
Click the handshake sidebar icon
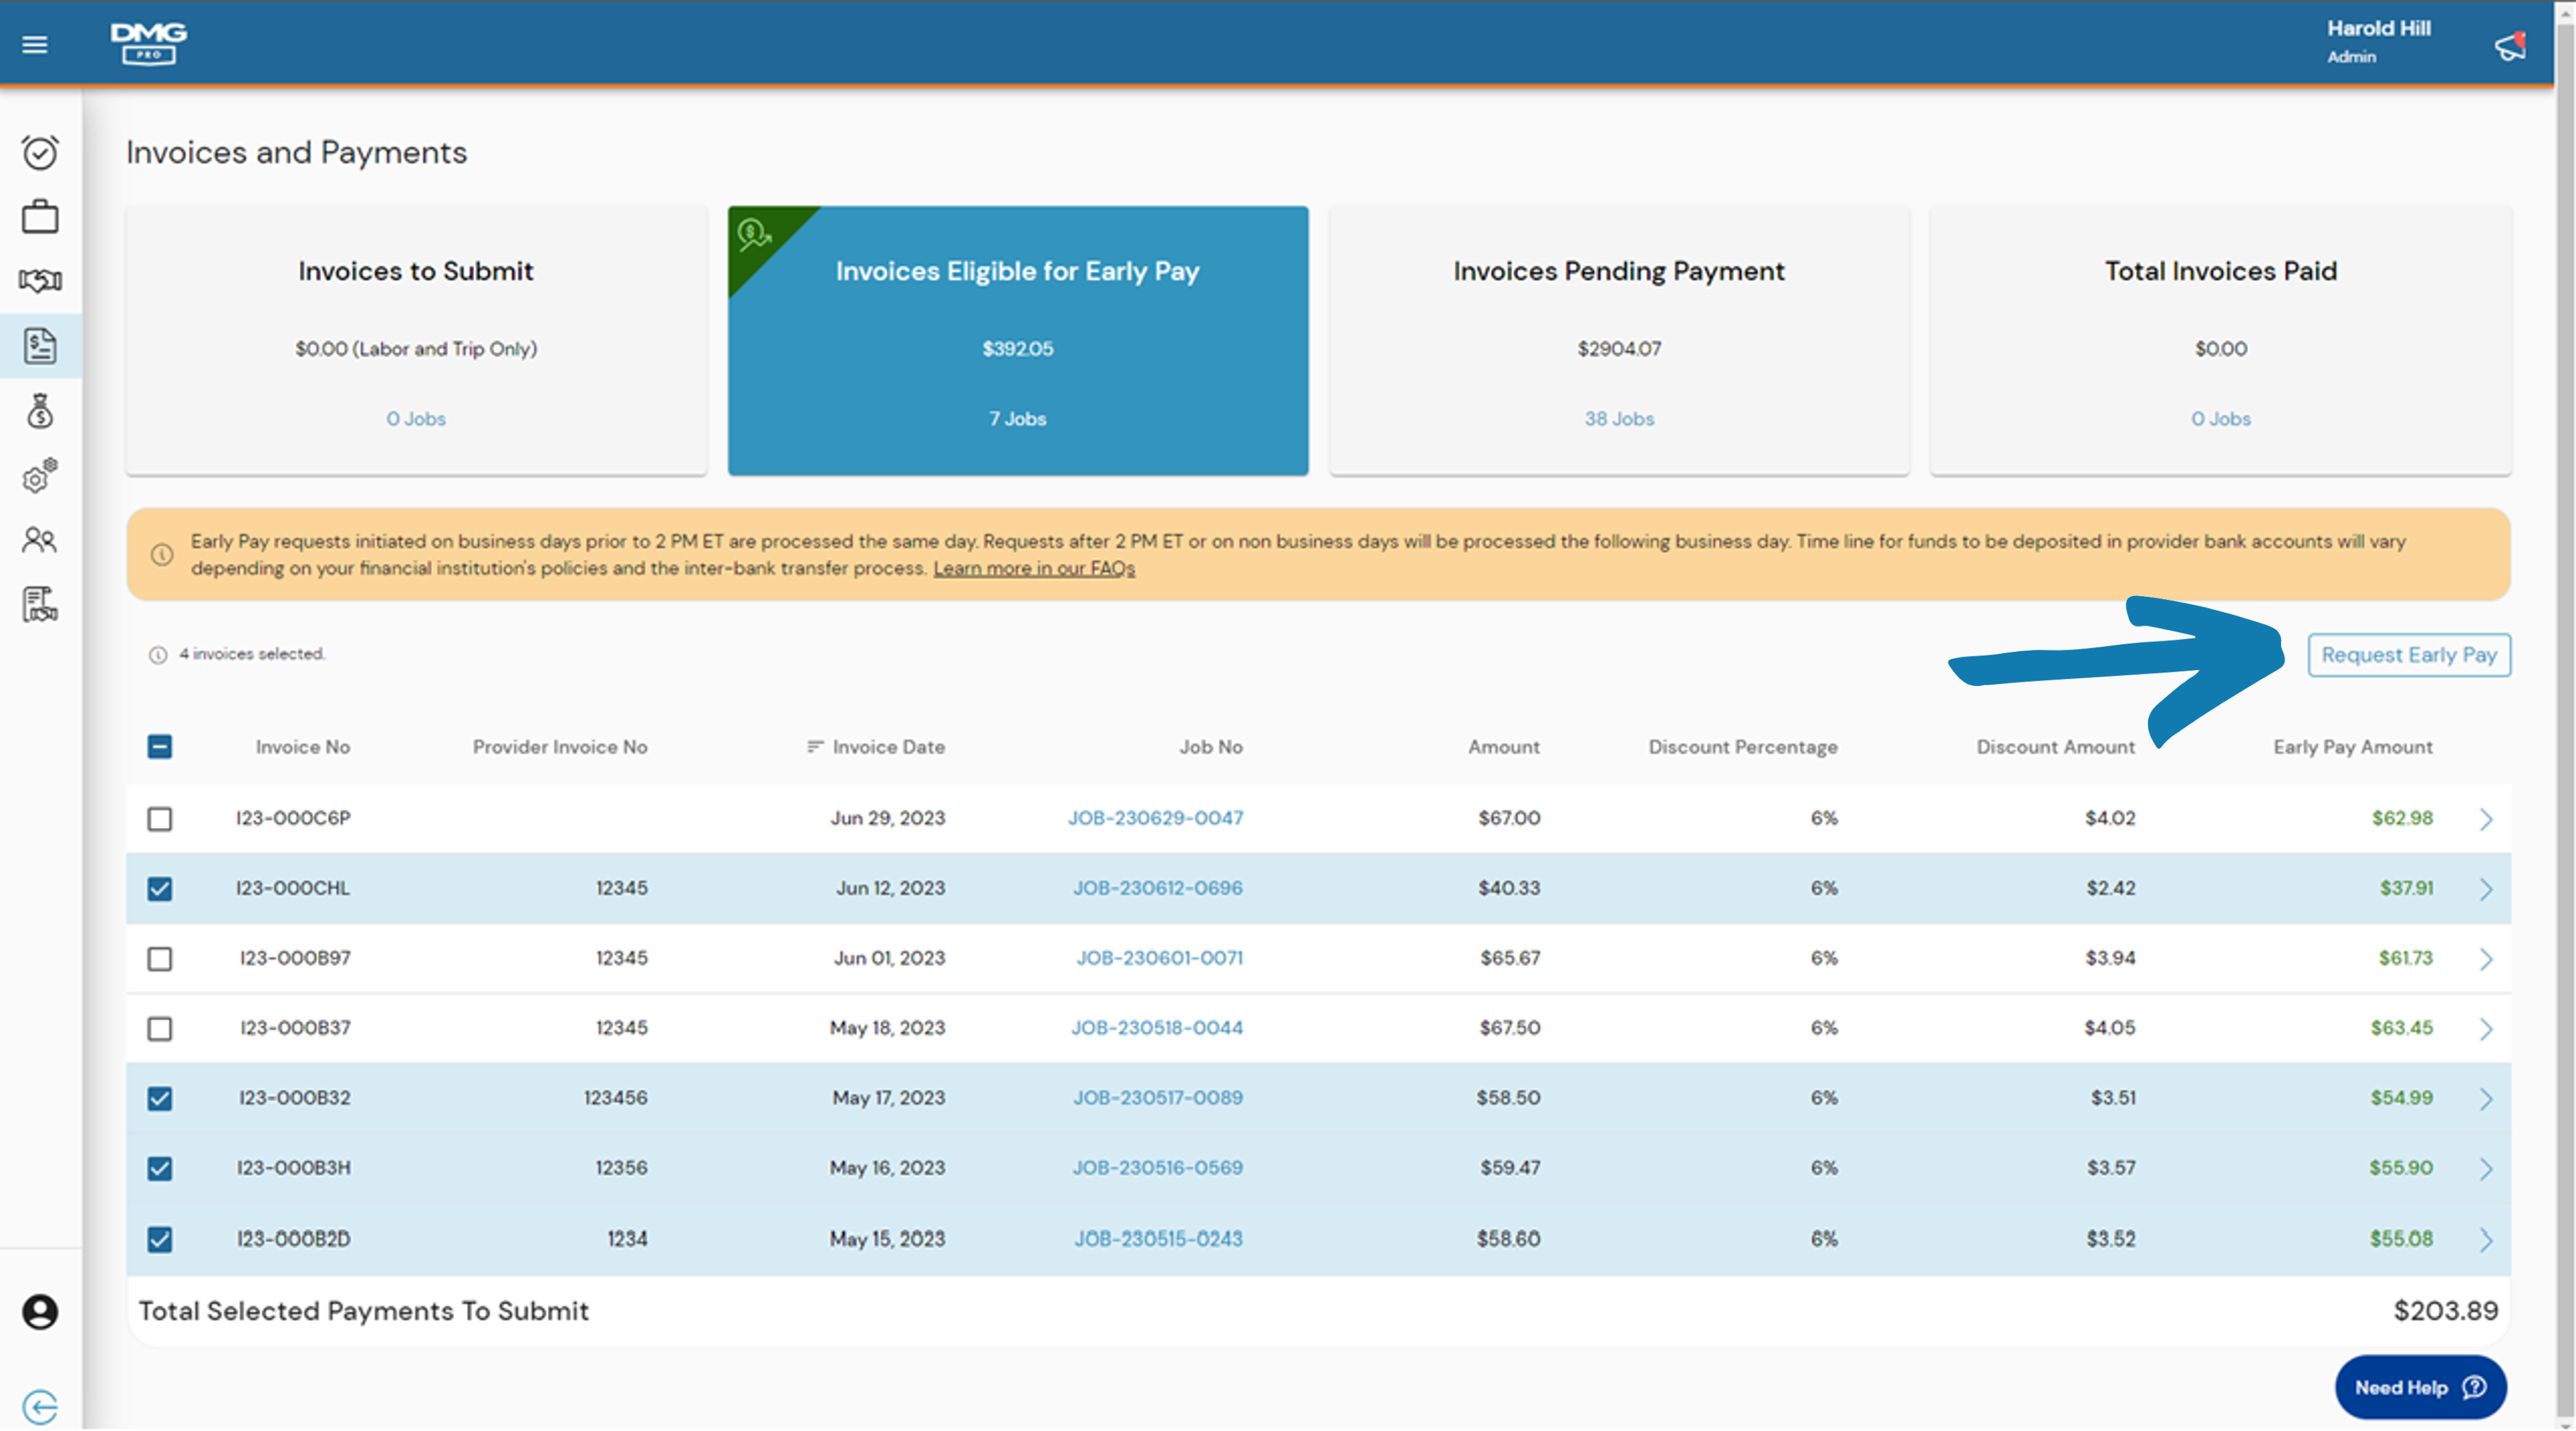click(x=40, y=281)
